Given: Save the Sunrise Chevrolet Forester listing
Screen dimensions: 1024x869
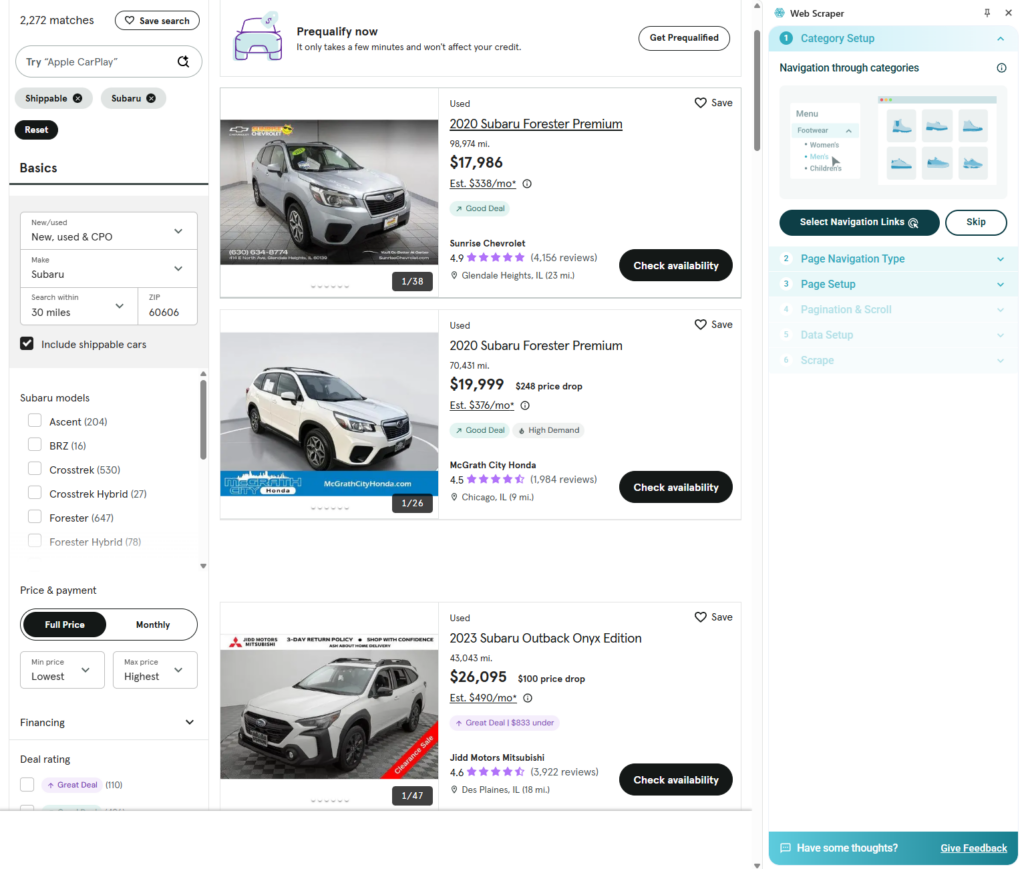Looking at the screenshot, I should 713,103.
